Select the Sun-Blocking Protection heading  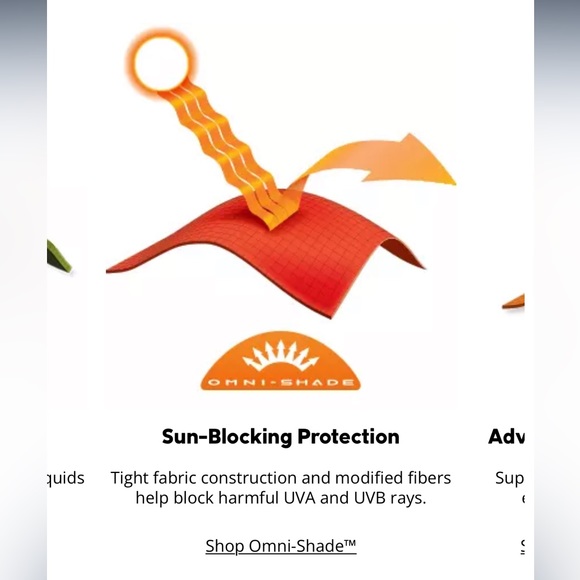pos(280,436)
